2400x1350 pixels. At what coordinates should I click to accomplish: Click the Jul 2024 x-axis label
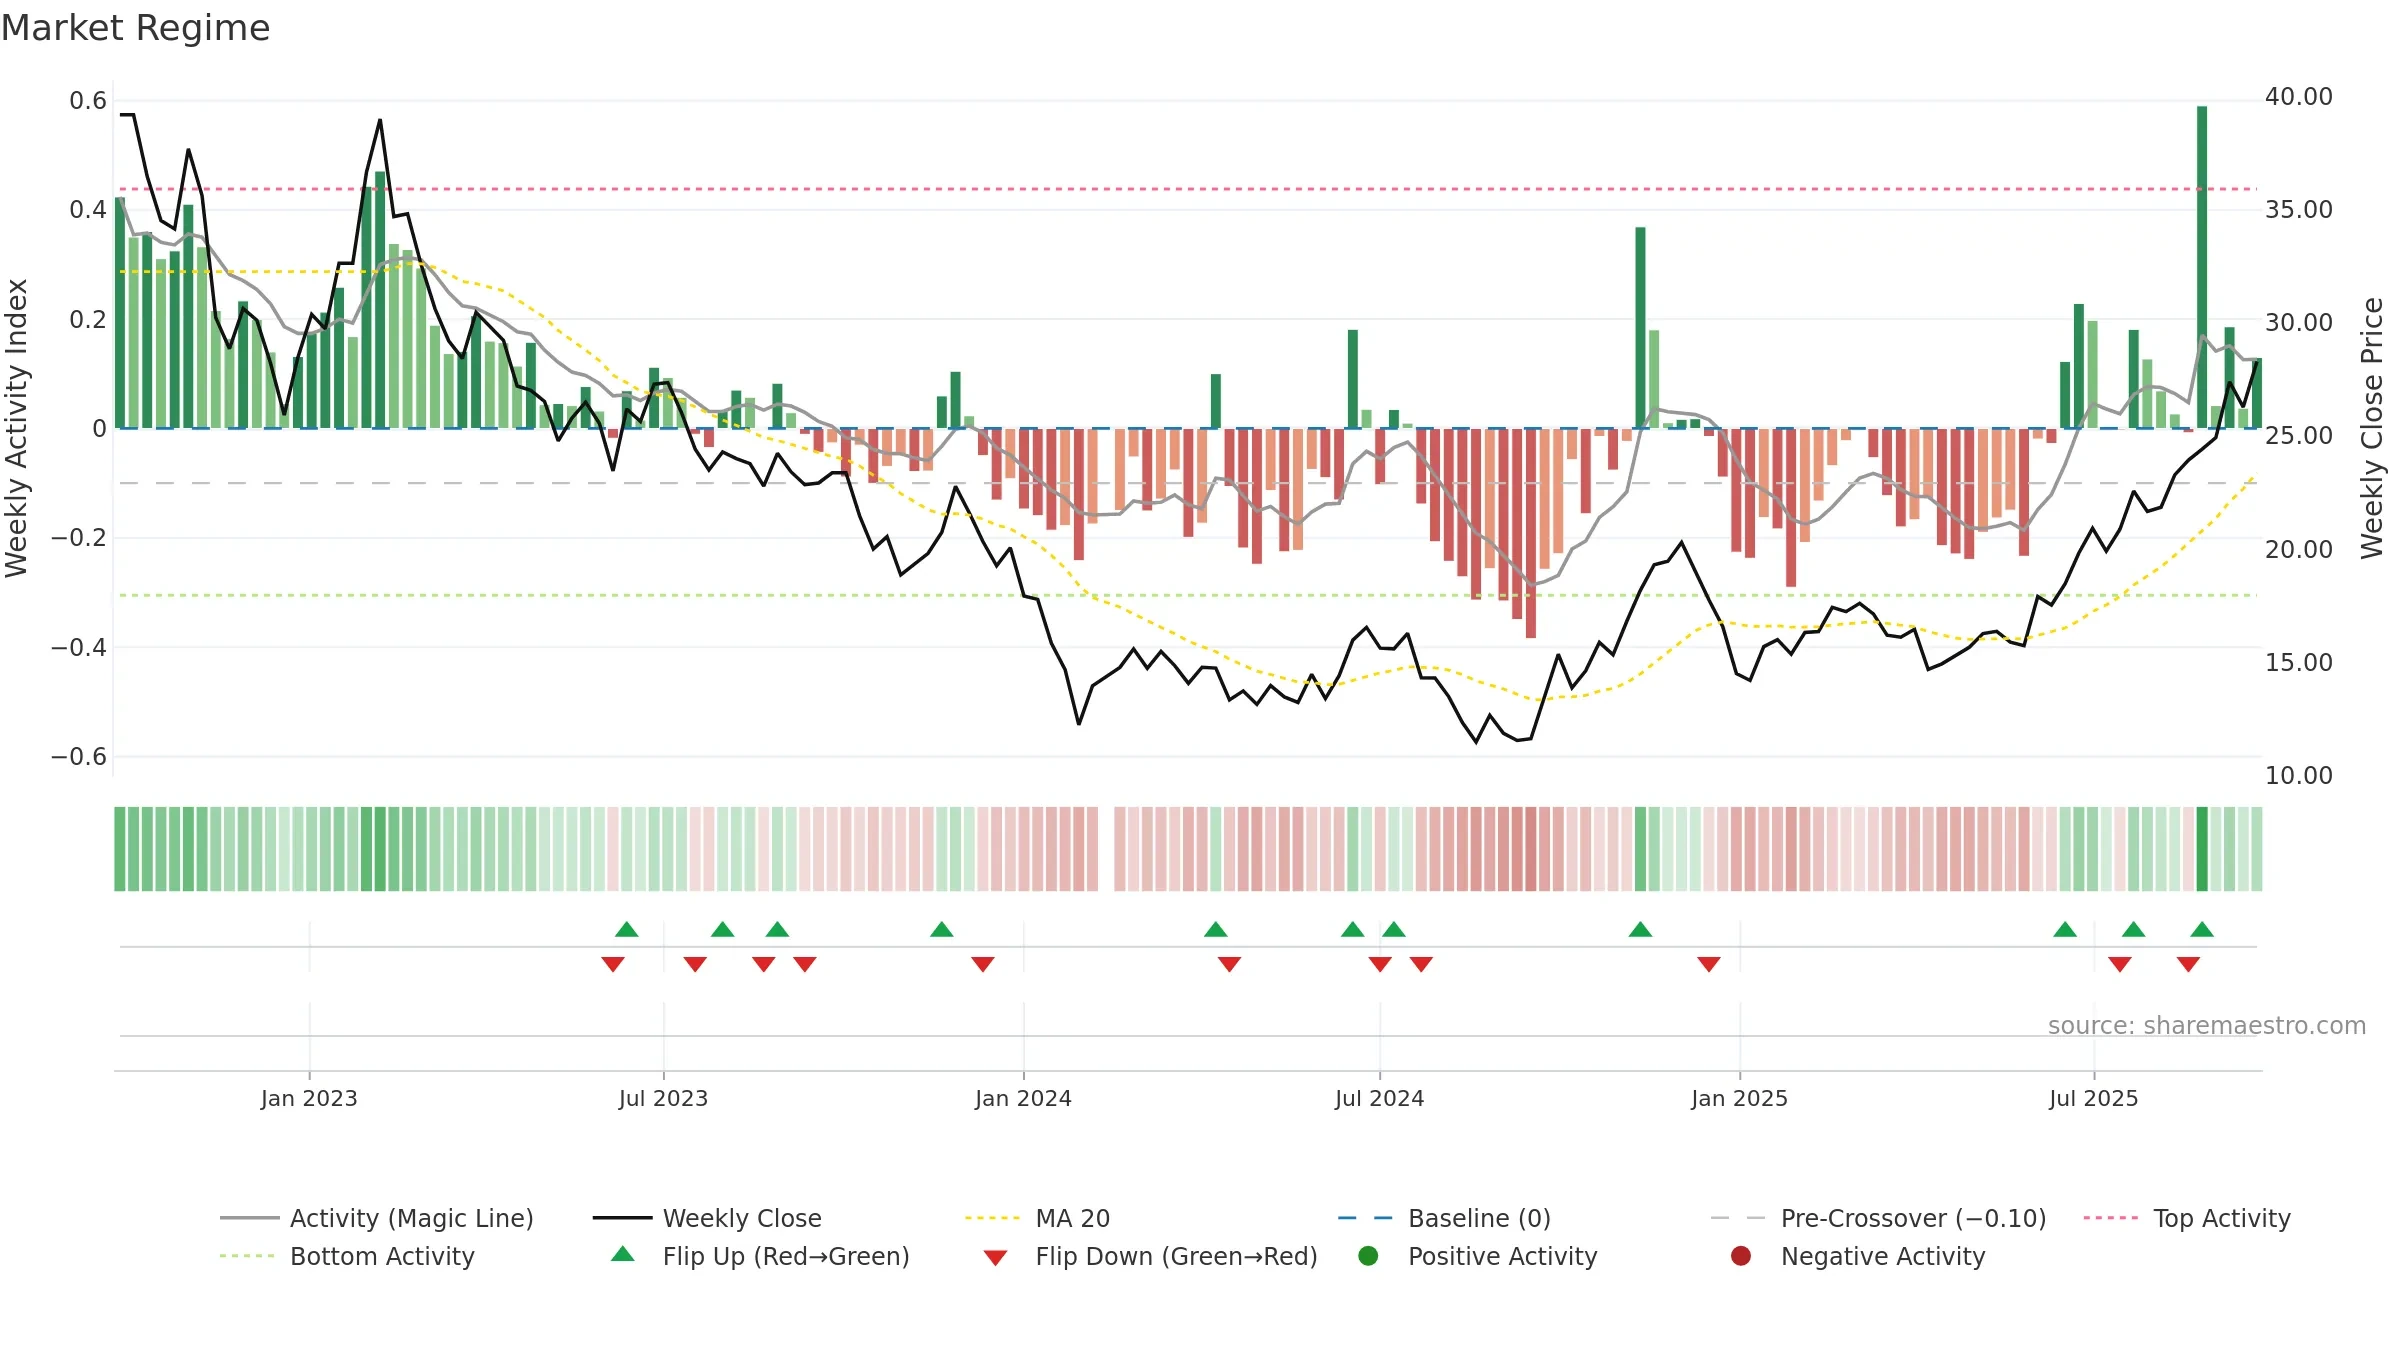[x=1379, y=1098]
